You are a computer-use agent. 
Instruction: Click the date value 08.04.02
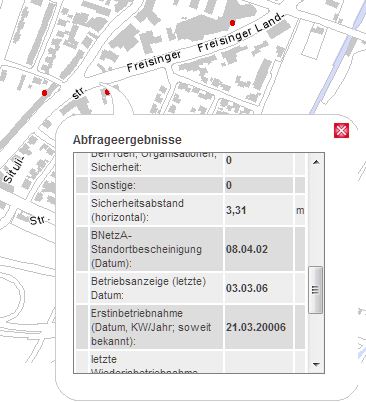(x=247, y=249)
